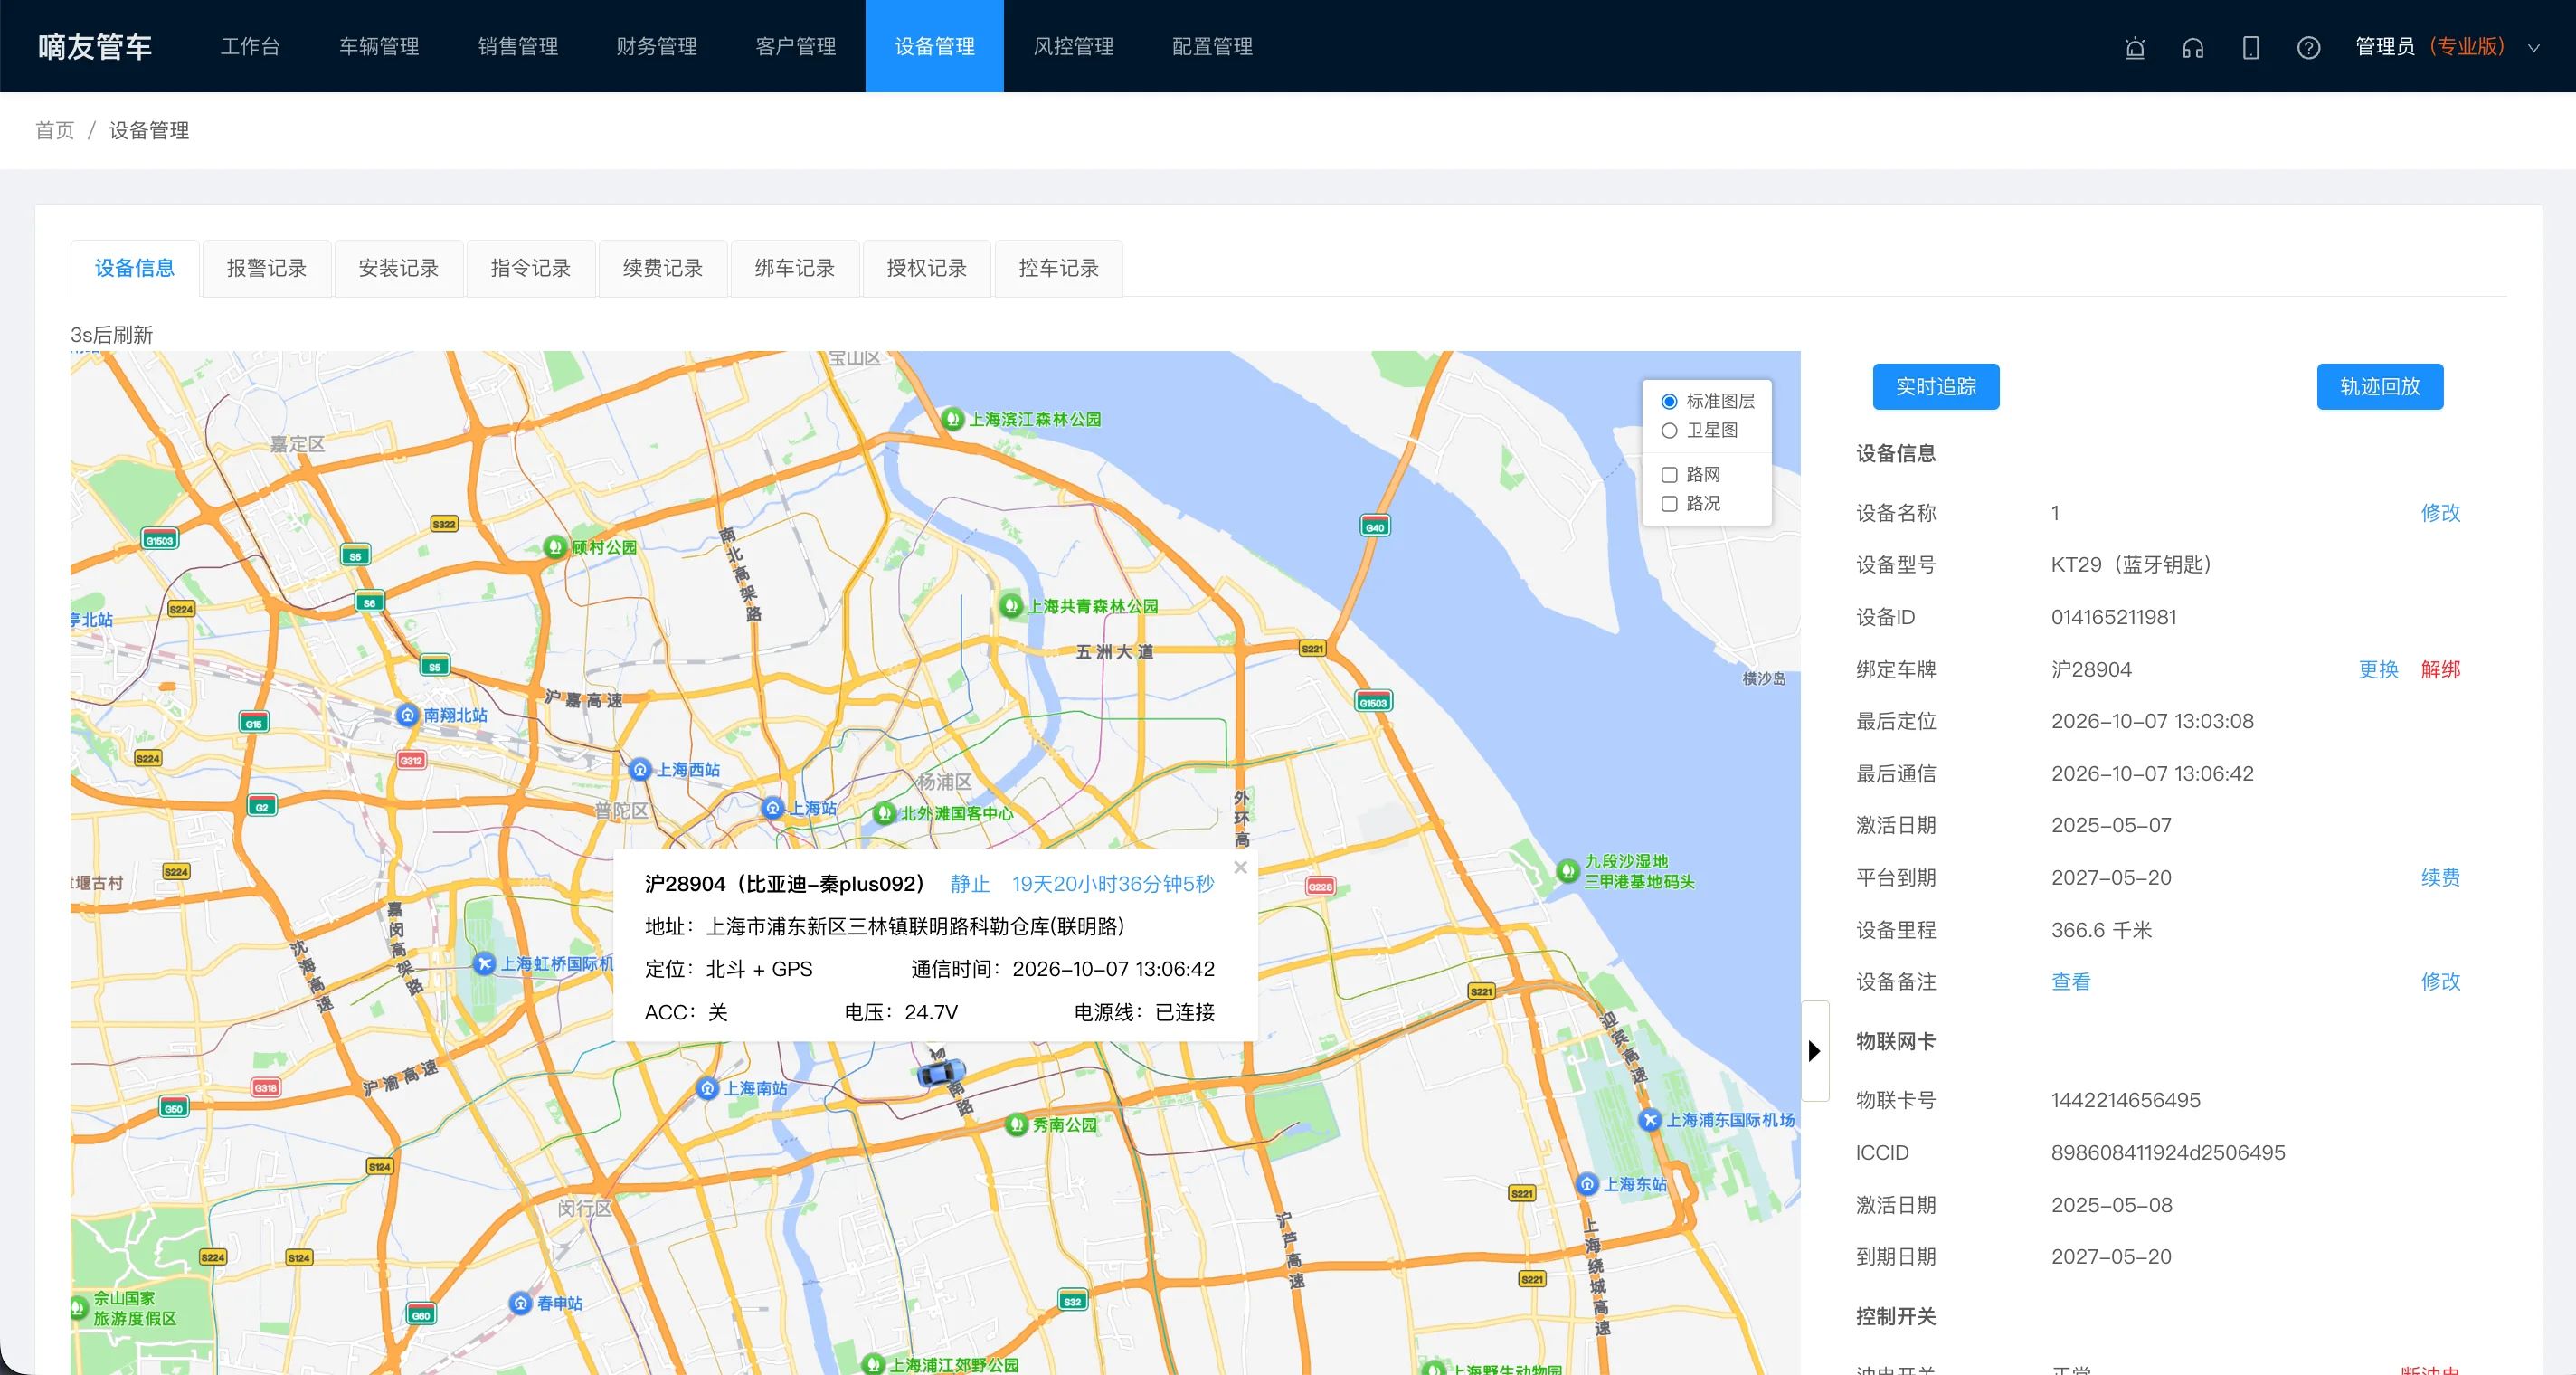Click 查看 for 设备备注
This screenshot has width=2576, height=1375.
pos(2071,981)
